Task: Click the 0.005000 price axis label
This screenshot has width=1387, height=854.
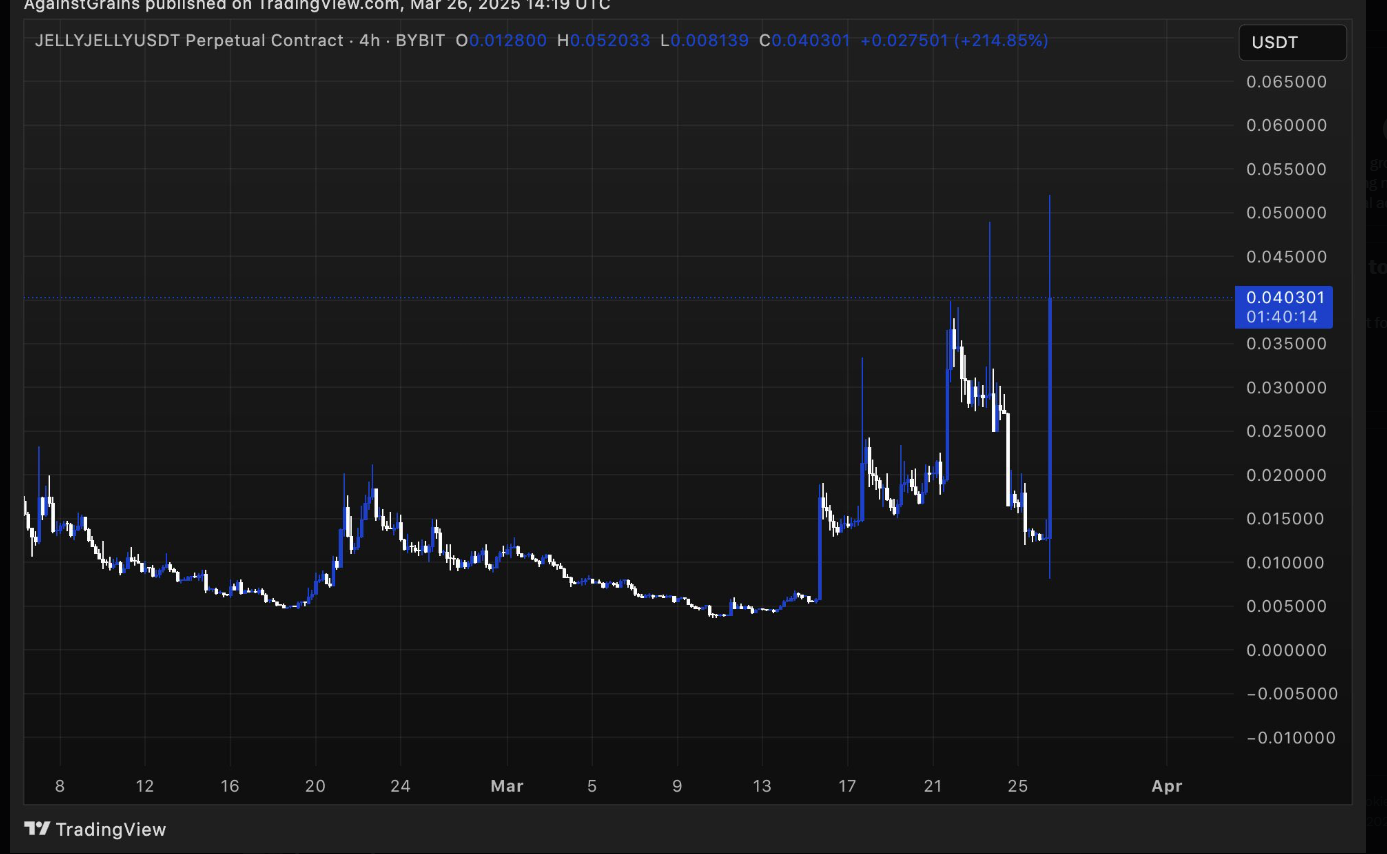Action: 1286,606
